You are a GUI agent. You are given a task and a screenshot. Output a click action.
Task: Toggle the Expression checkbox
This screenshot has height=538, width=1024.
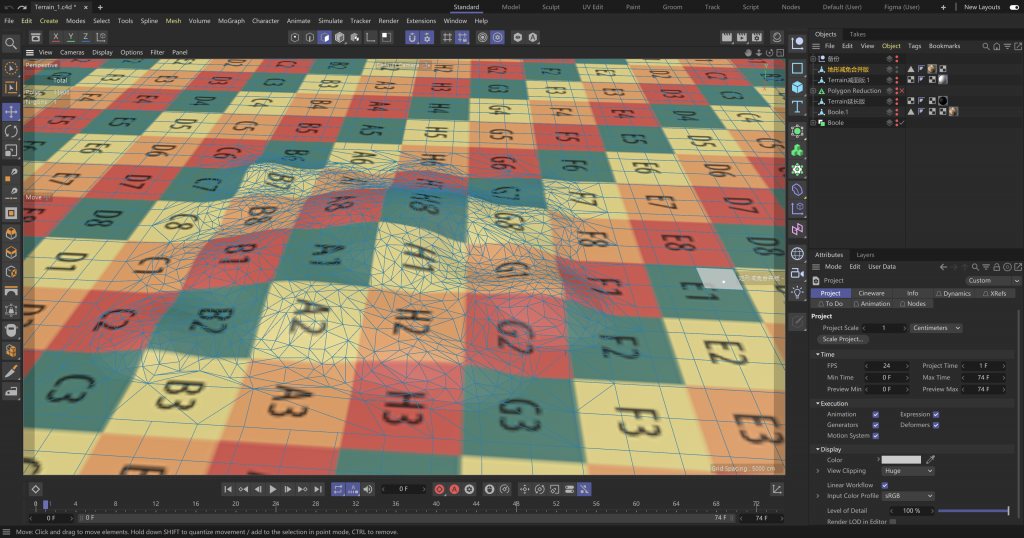click(x=936, y=415)
